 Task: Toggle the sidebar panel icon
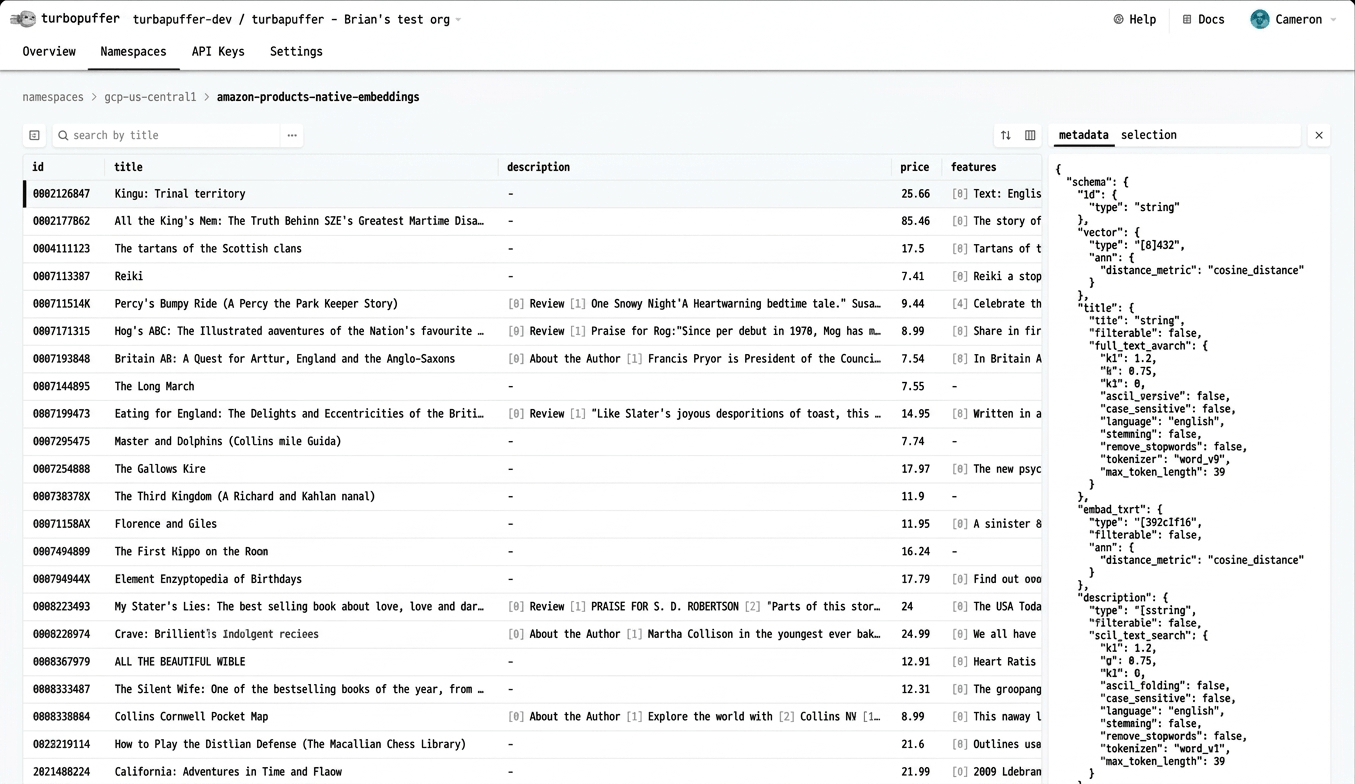point(34,135)
